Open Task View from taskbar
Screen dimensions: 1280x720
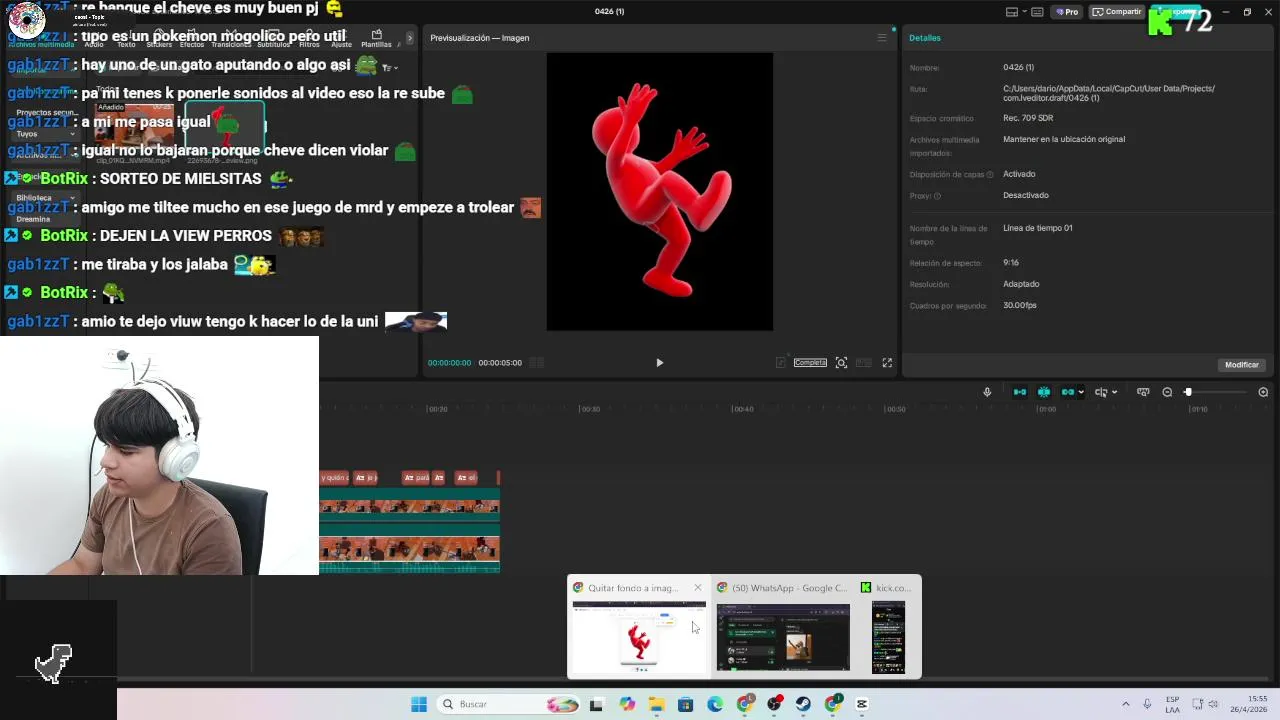(x=596, y=704)
